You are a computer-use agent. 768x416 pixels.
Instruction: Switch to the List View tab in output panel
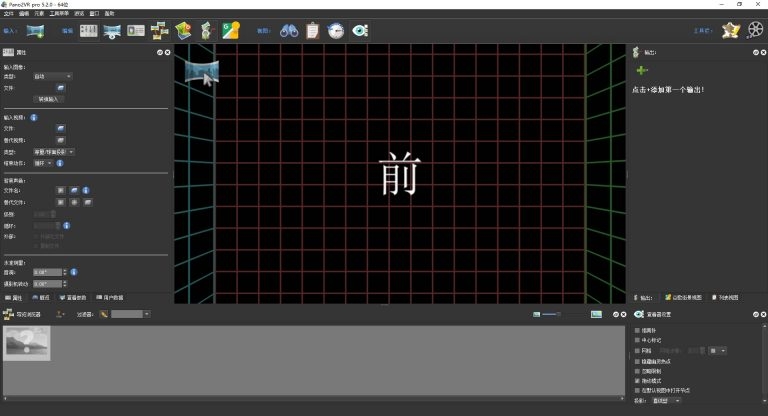pos(725,297)
